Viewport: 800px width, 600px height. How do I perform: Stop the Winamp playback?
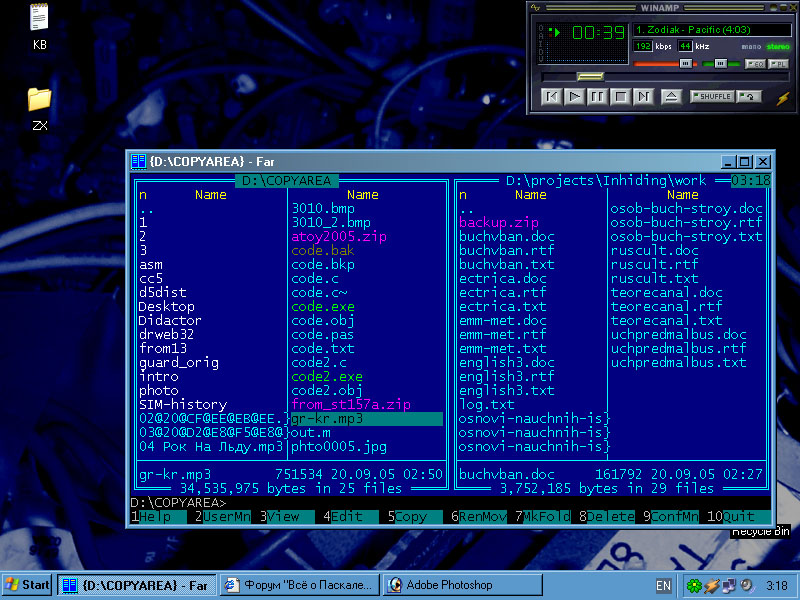(620, 97)
